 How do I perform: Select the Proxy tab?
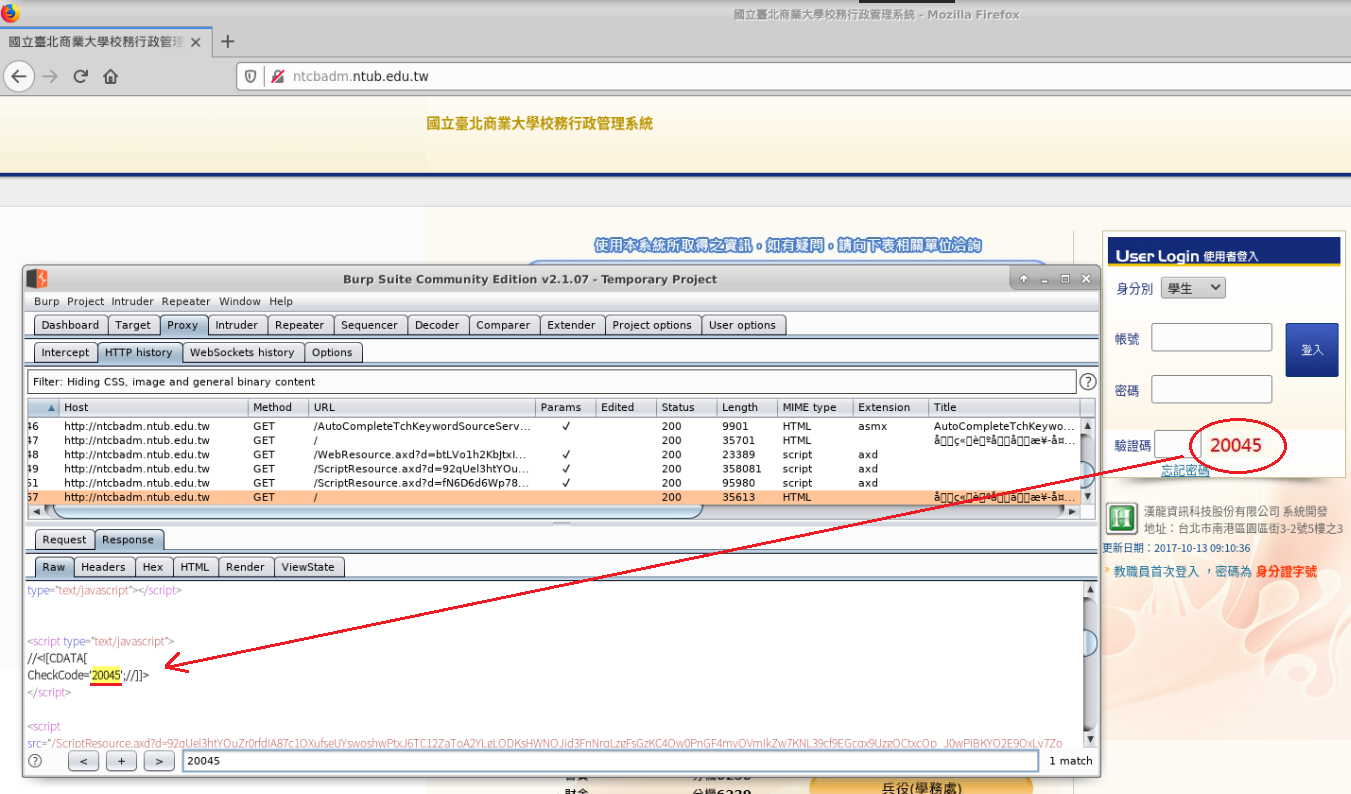coord(183,325)
